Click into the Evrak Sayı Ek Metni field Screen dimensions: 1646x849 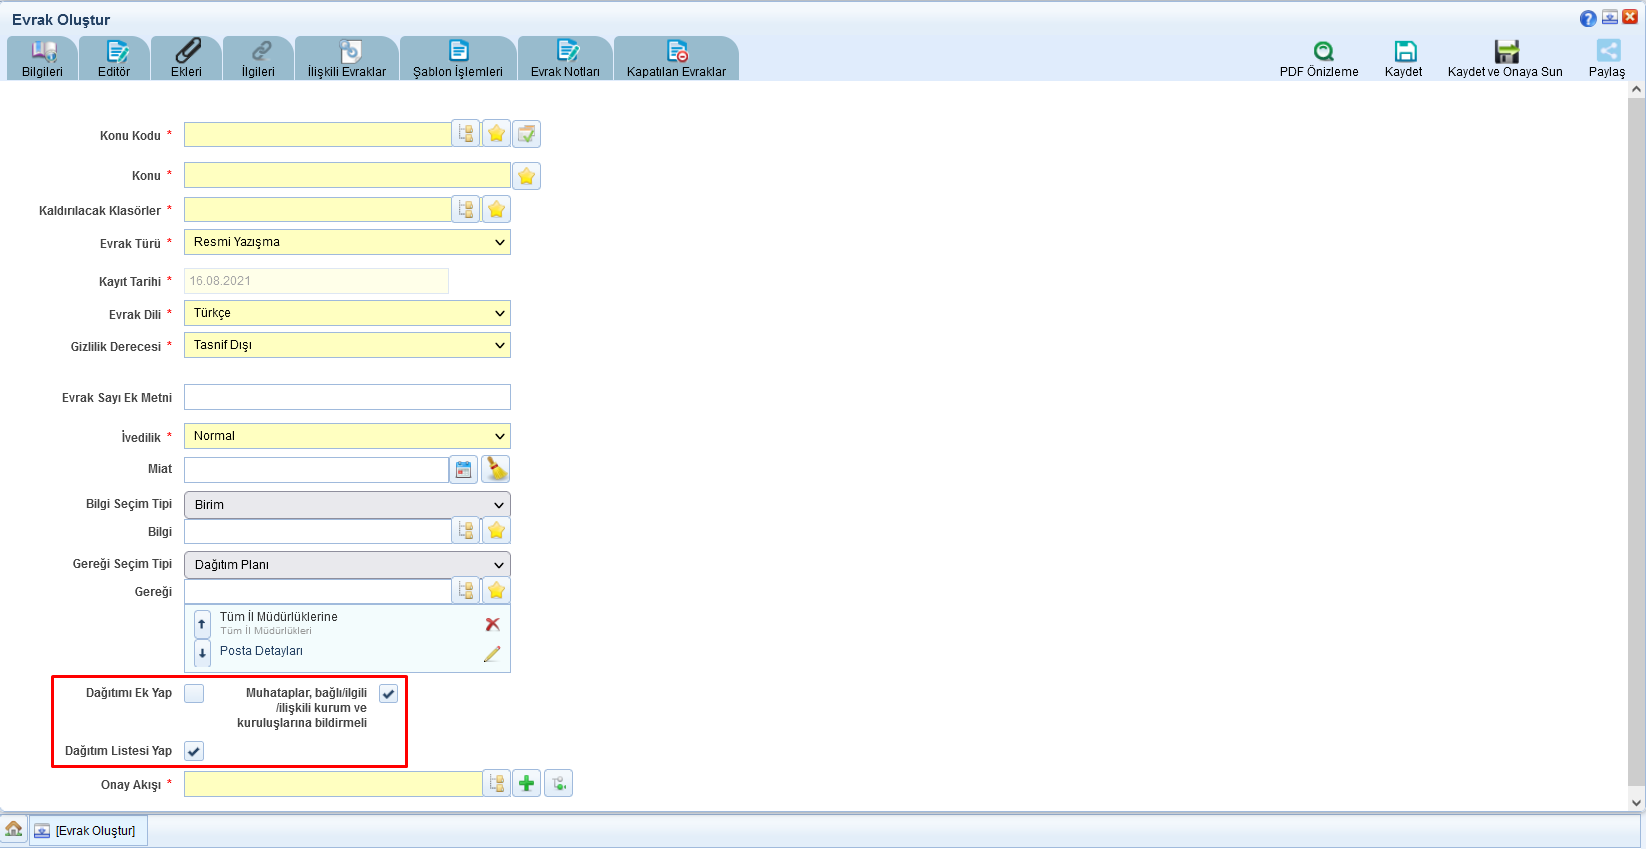[347, 397]
